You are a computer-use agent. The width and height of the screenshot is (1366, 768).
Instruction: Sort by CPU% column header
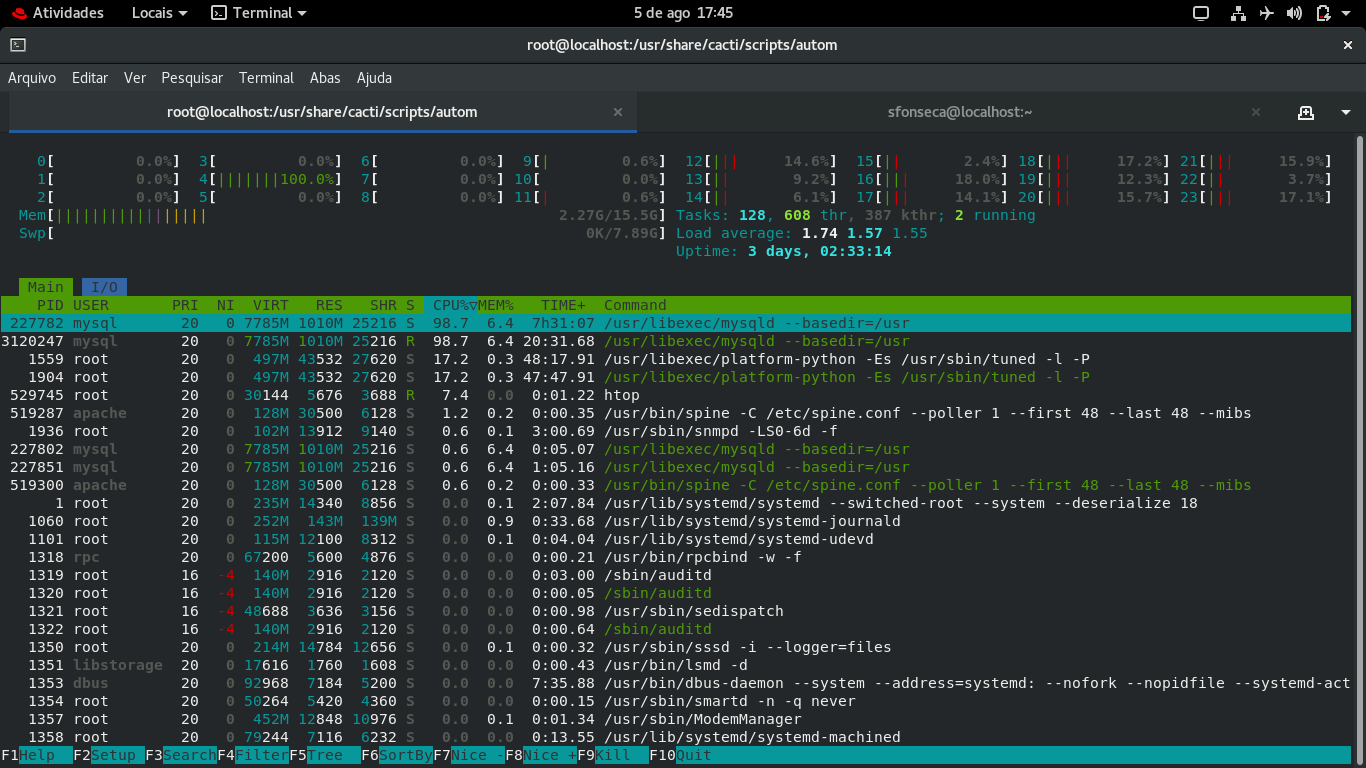[x=451, y=305]
